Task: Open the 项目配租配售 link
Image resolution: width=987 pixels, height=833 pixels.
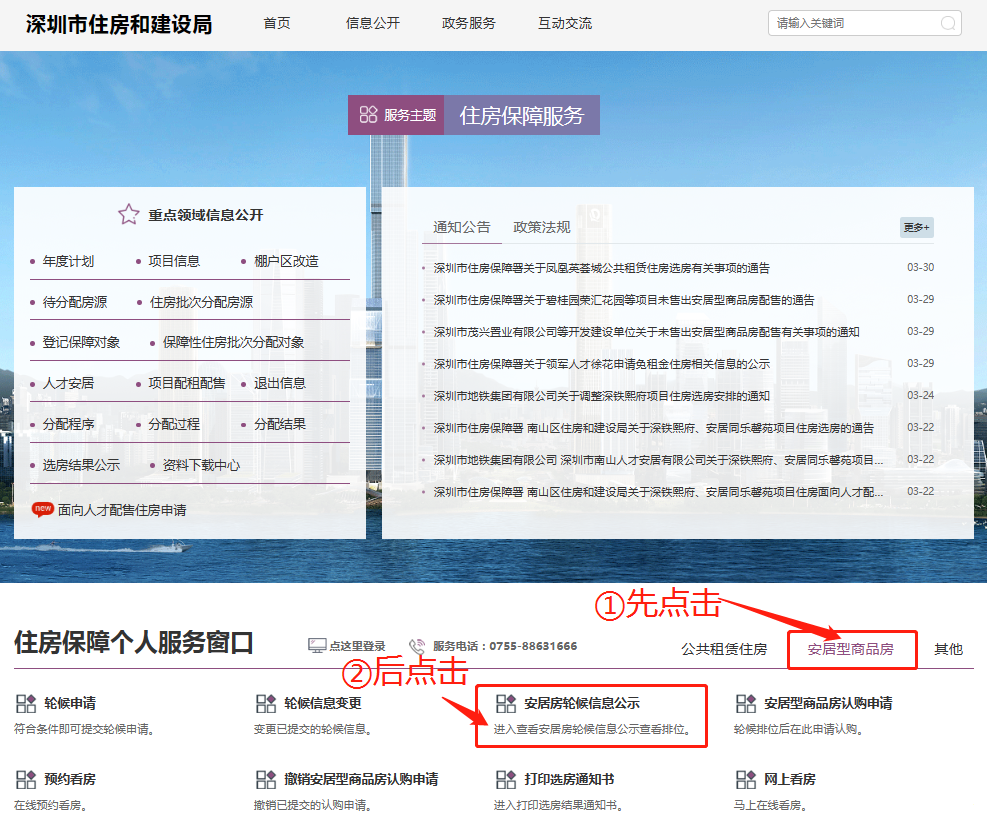Action: click(187, 383)
